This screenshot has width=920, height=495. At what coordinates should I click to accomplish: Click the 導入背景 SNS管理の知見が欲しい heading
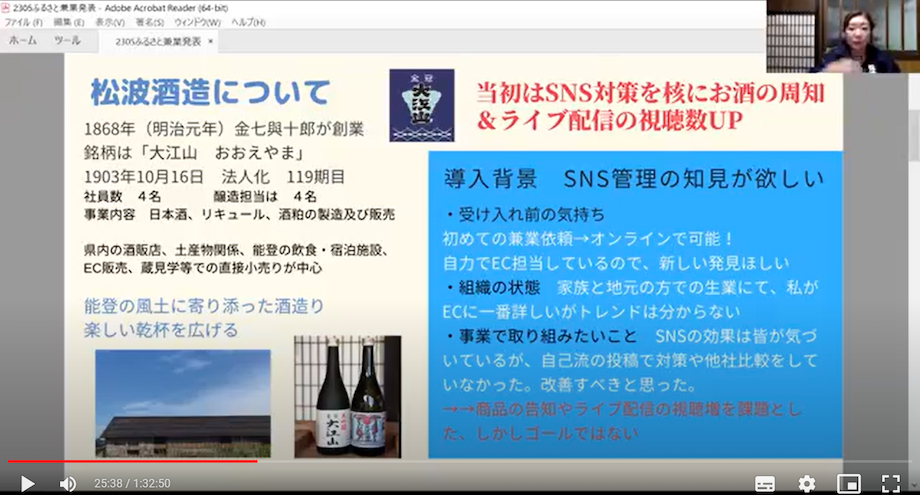pos(634,179)
